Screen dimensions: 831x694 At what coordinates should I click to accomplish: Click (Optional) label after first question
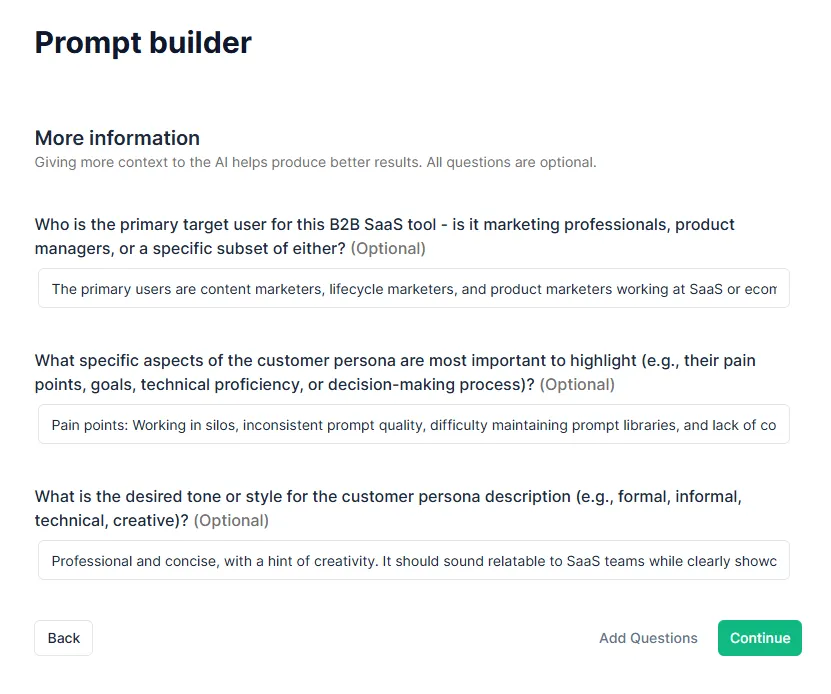point(388,249)
